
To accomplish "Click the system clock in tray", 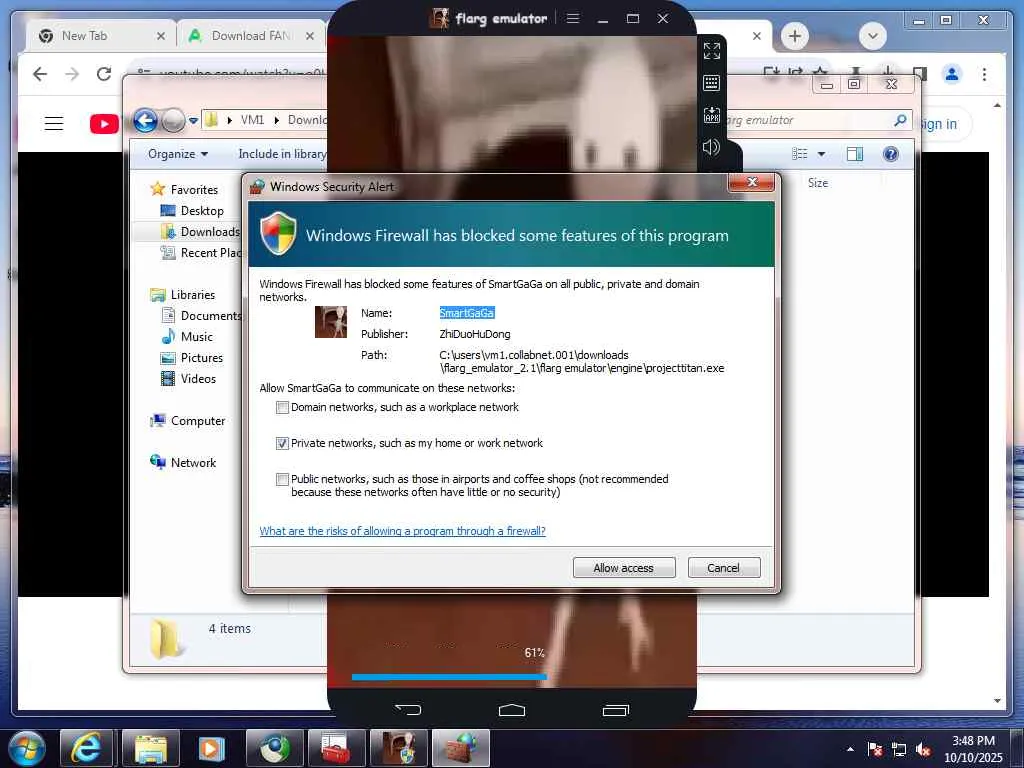I will 973,749.
